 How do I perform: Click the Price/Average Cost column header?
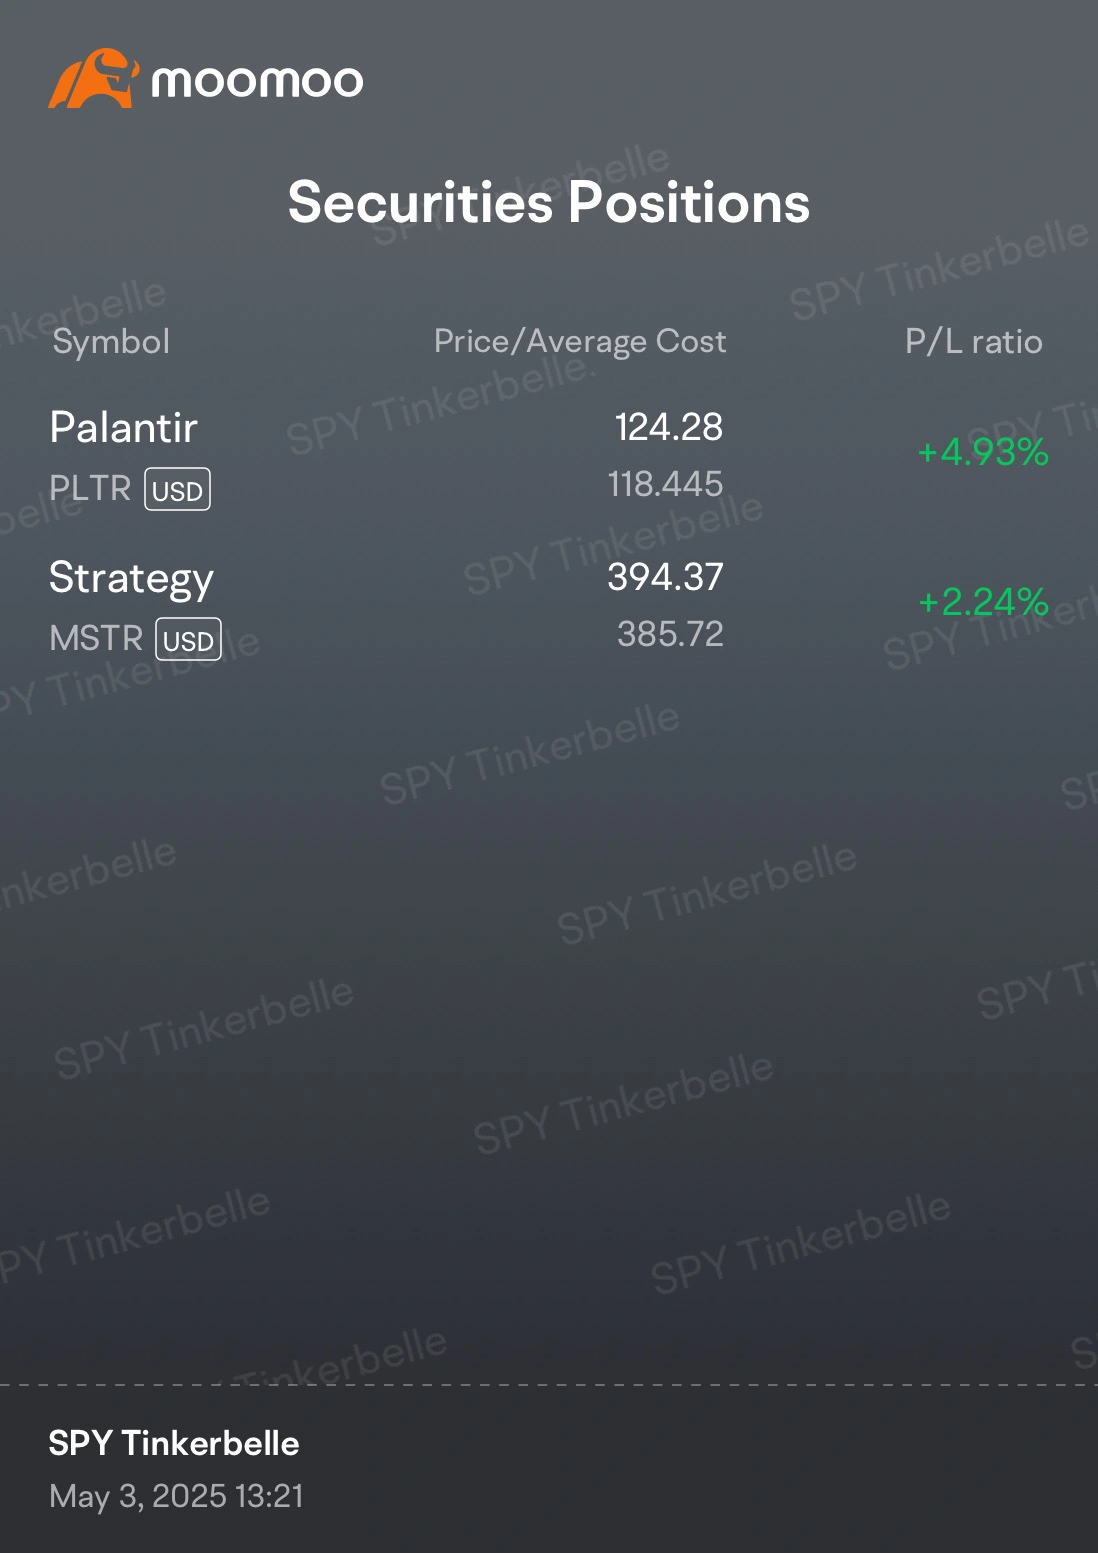(580, 342)
